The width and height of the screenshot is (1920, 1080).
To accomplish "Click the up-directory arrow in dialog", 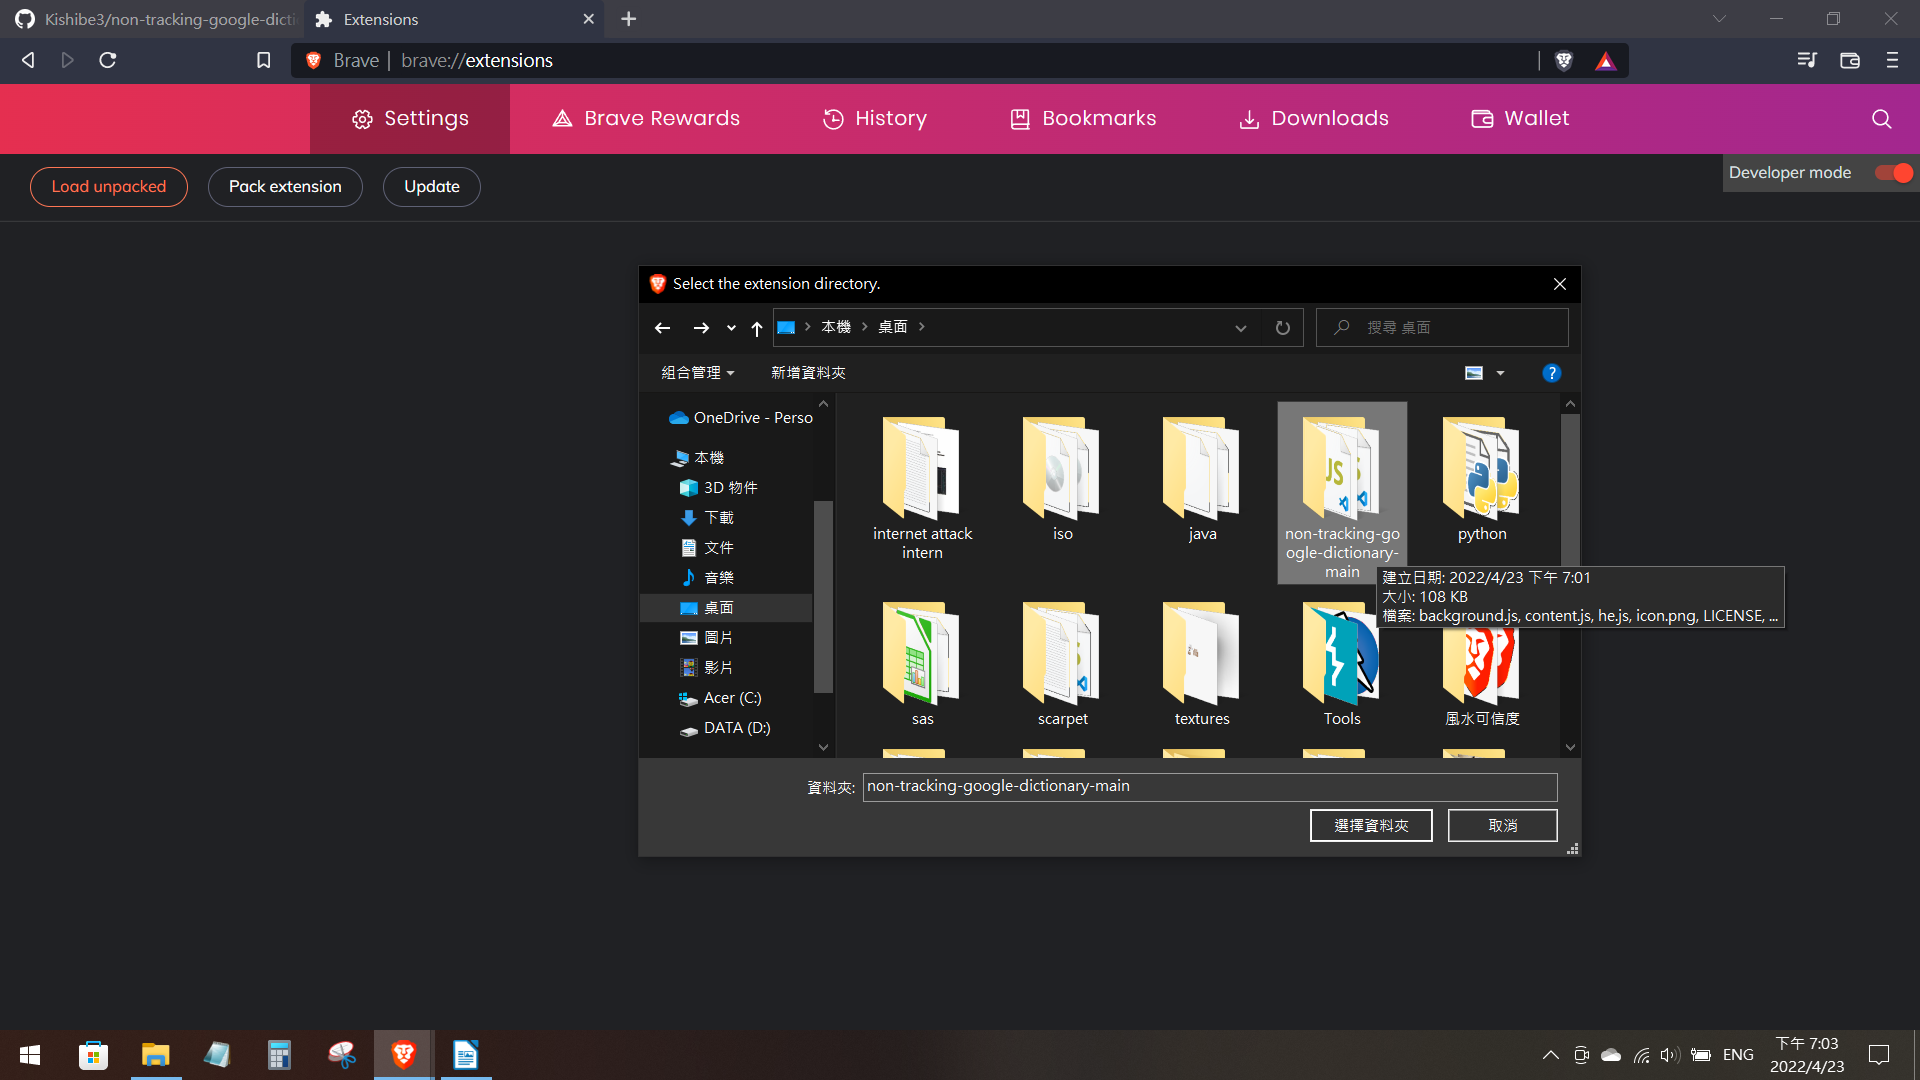I will (756, 328).
